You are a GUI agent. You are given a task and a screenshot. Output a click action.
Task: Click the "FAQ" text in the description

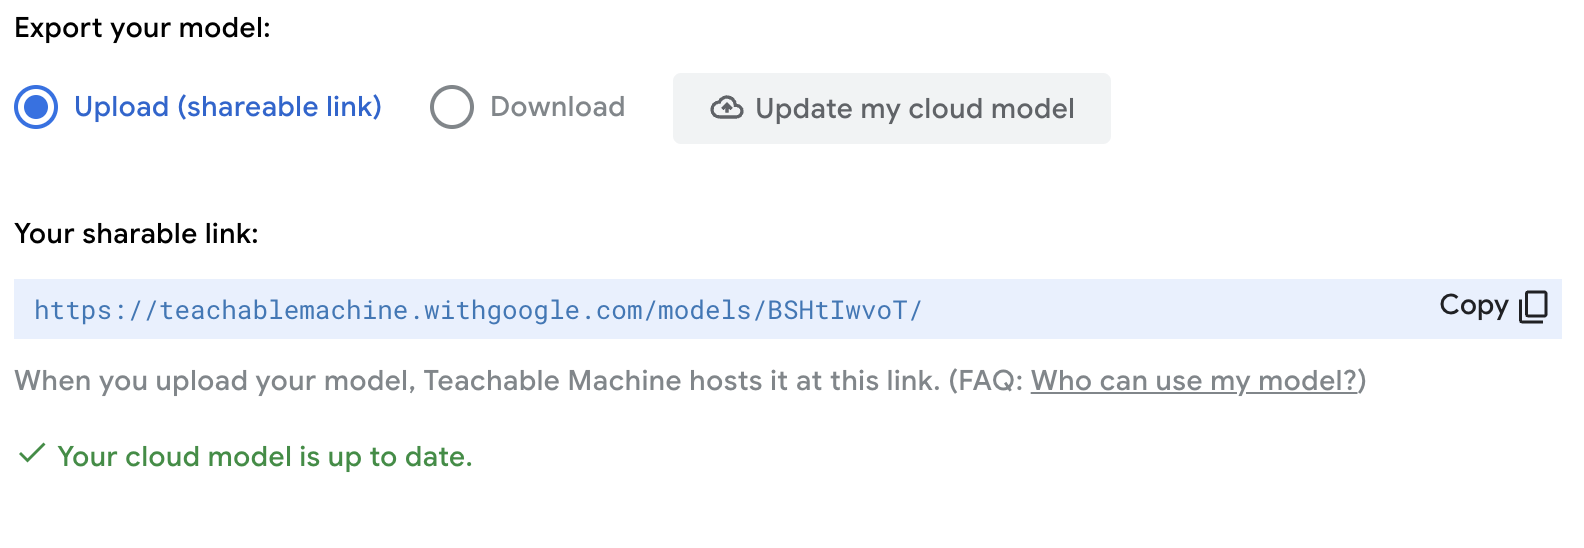pyautogui.click(x=984, y=381)
